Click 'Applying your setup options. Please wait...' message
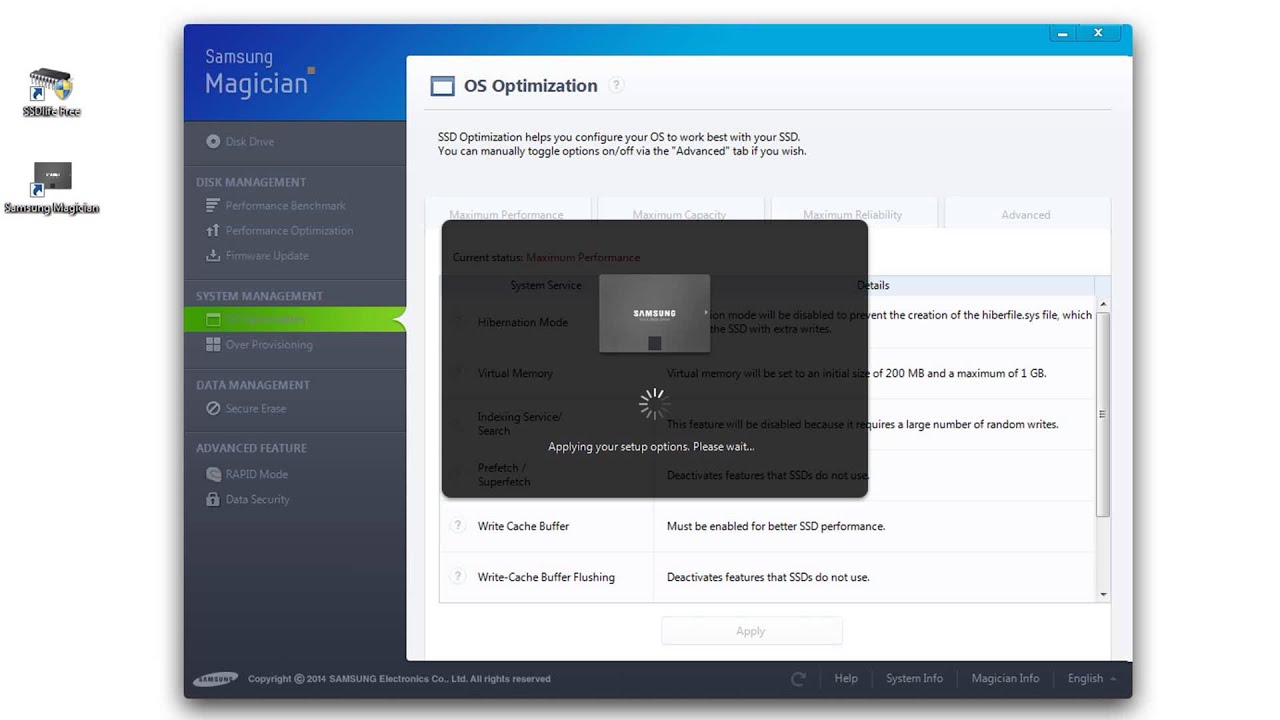This screenshot has width=1280, height=720. [x=651, y=447]
